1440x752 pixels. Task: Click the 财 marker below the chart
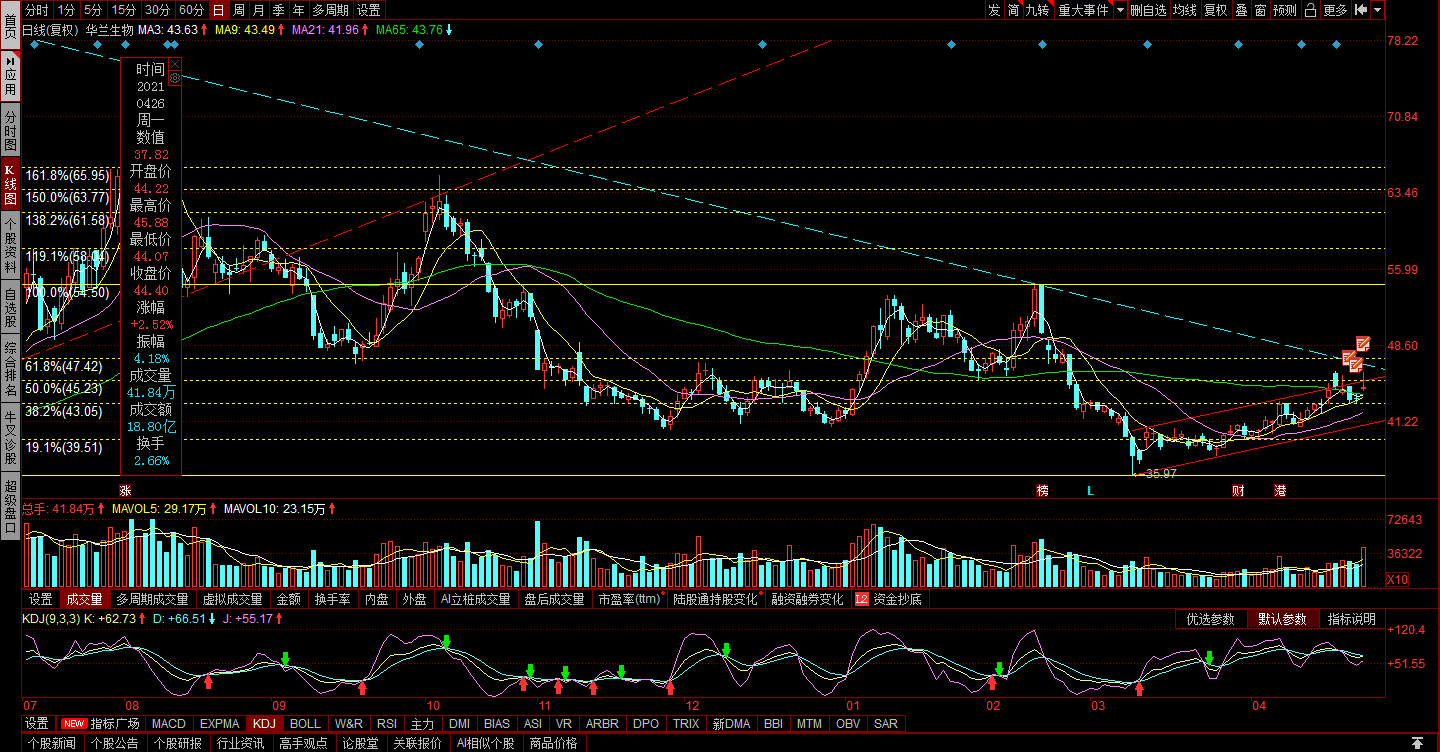click(x=1238, y=490)
